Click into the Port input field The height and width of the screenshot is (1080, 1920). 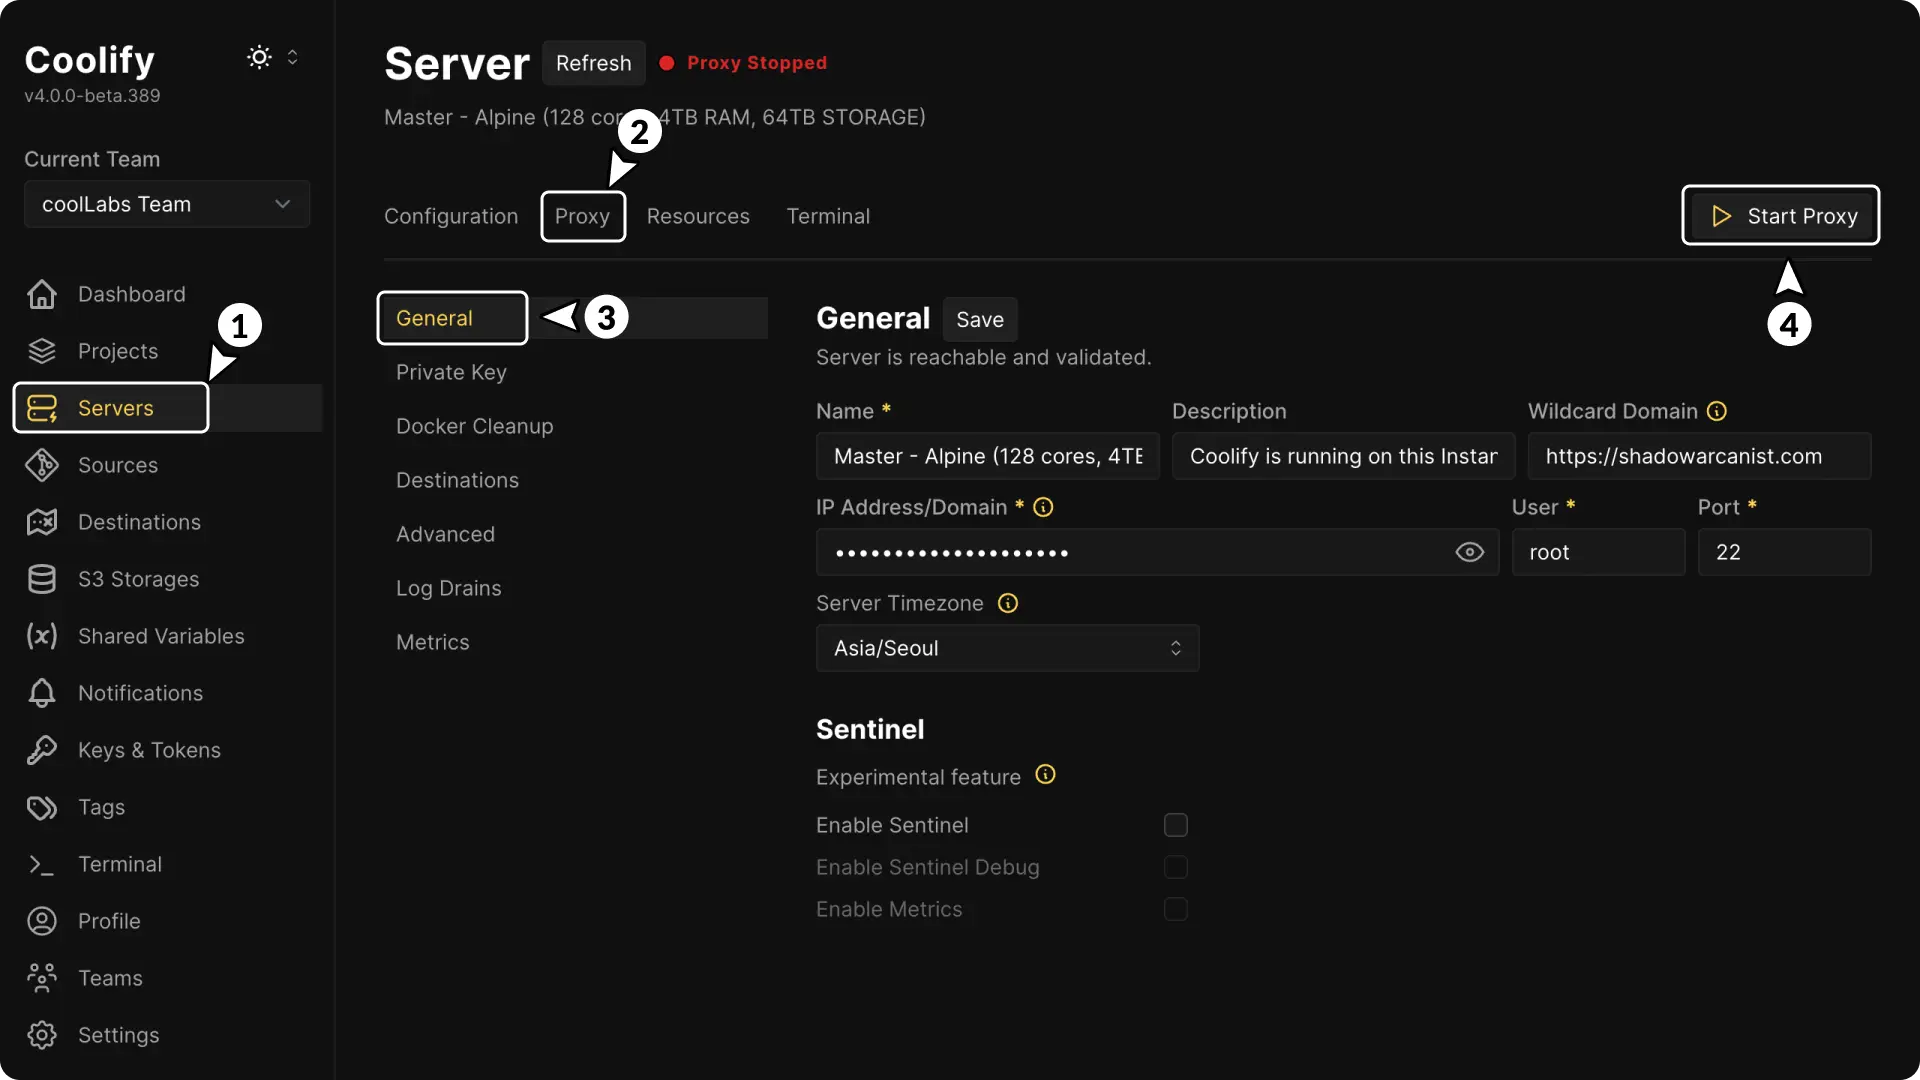pos(1783,552)
